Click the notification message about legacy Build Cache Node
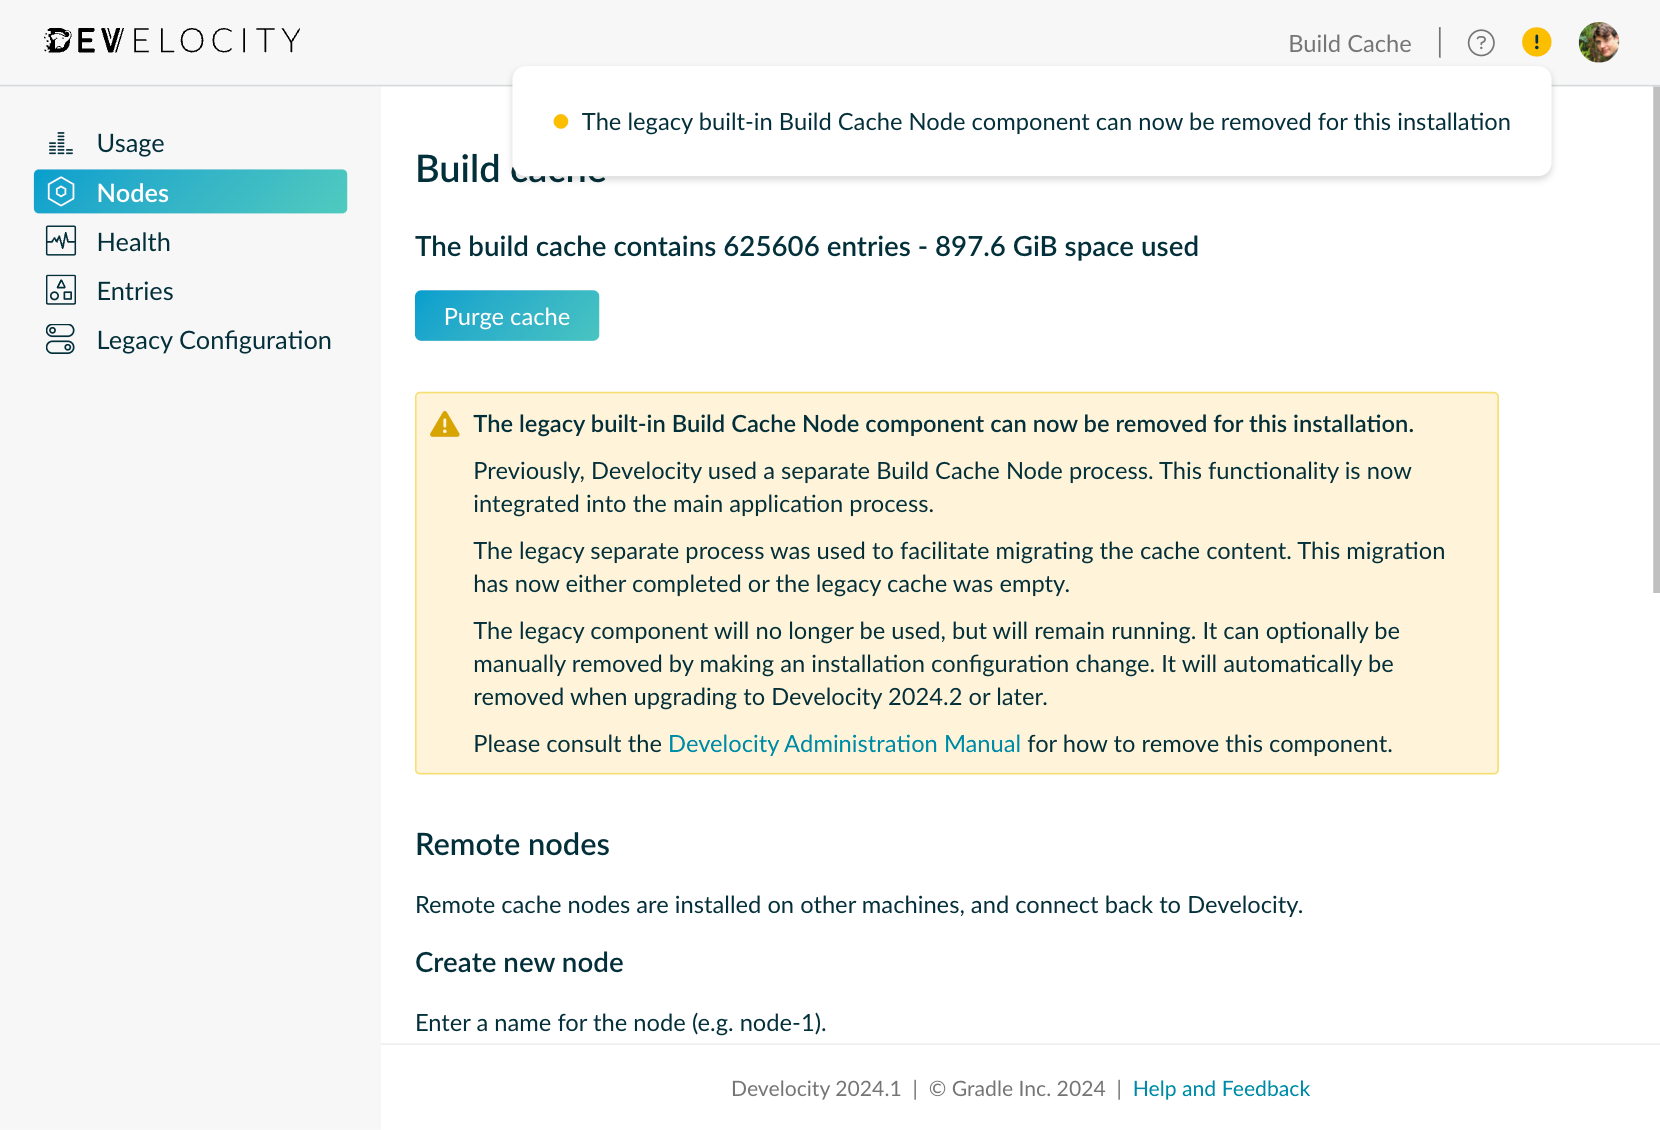Screen dimensions: 1660x1130 coord(1047,121)
